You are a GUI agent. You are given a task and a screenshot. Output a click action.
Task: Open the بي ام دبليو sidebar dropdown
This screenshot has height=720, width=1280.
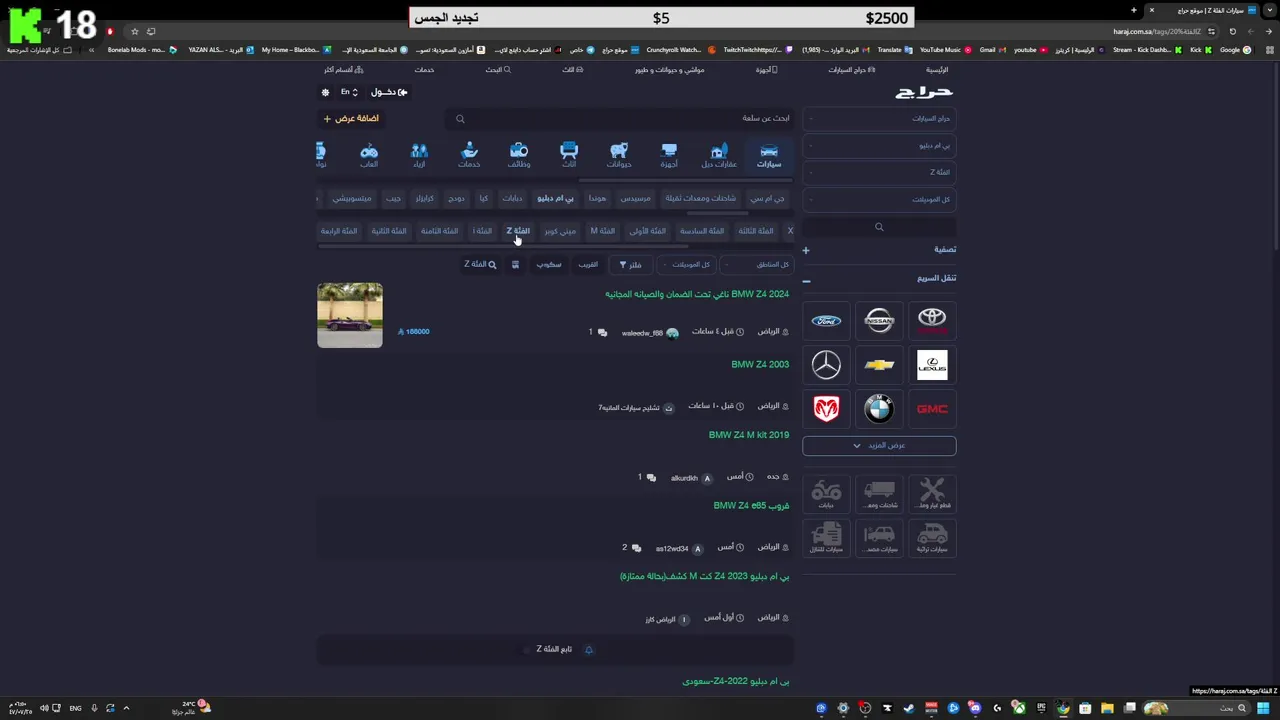(879, 145)
